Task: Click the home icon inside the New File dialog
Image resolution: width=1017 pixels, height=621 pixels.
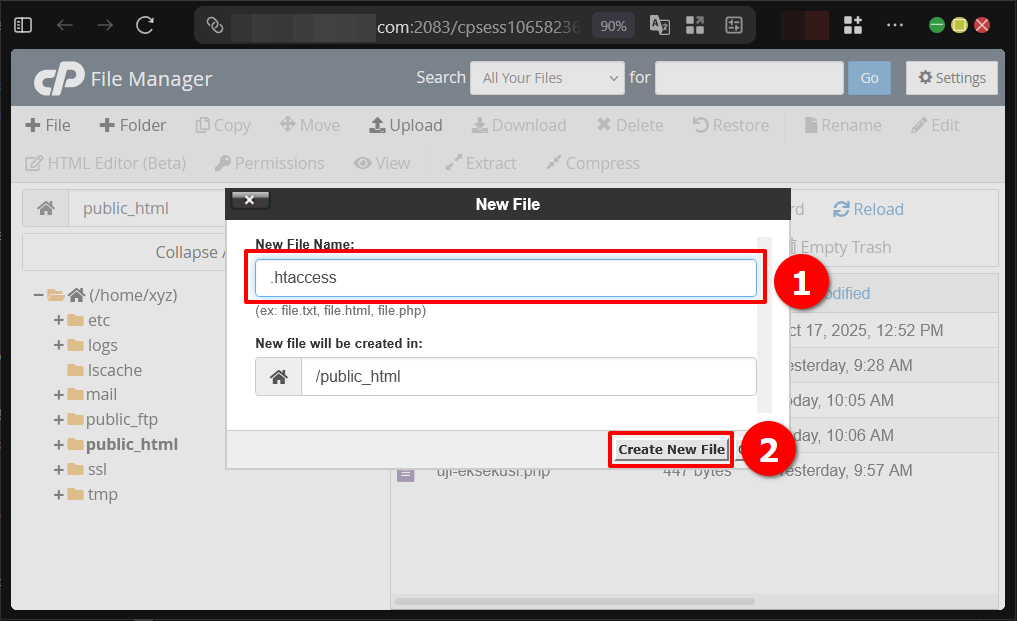Action: [278, 376]
